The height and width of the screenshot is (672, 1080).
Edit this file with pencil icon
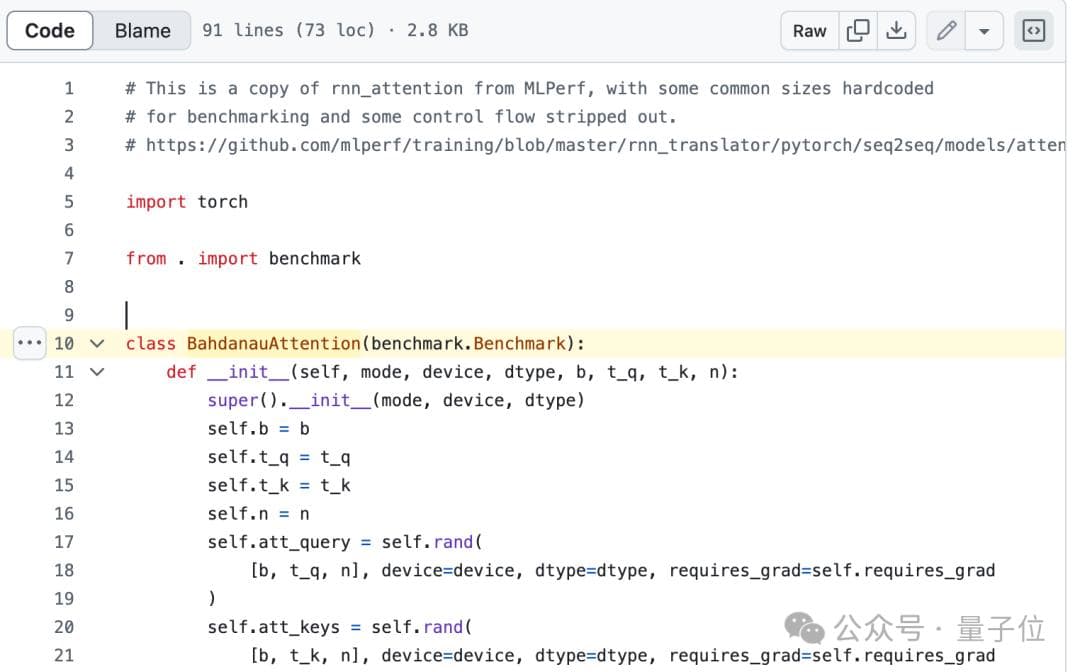tap(946, 31)
